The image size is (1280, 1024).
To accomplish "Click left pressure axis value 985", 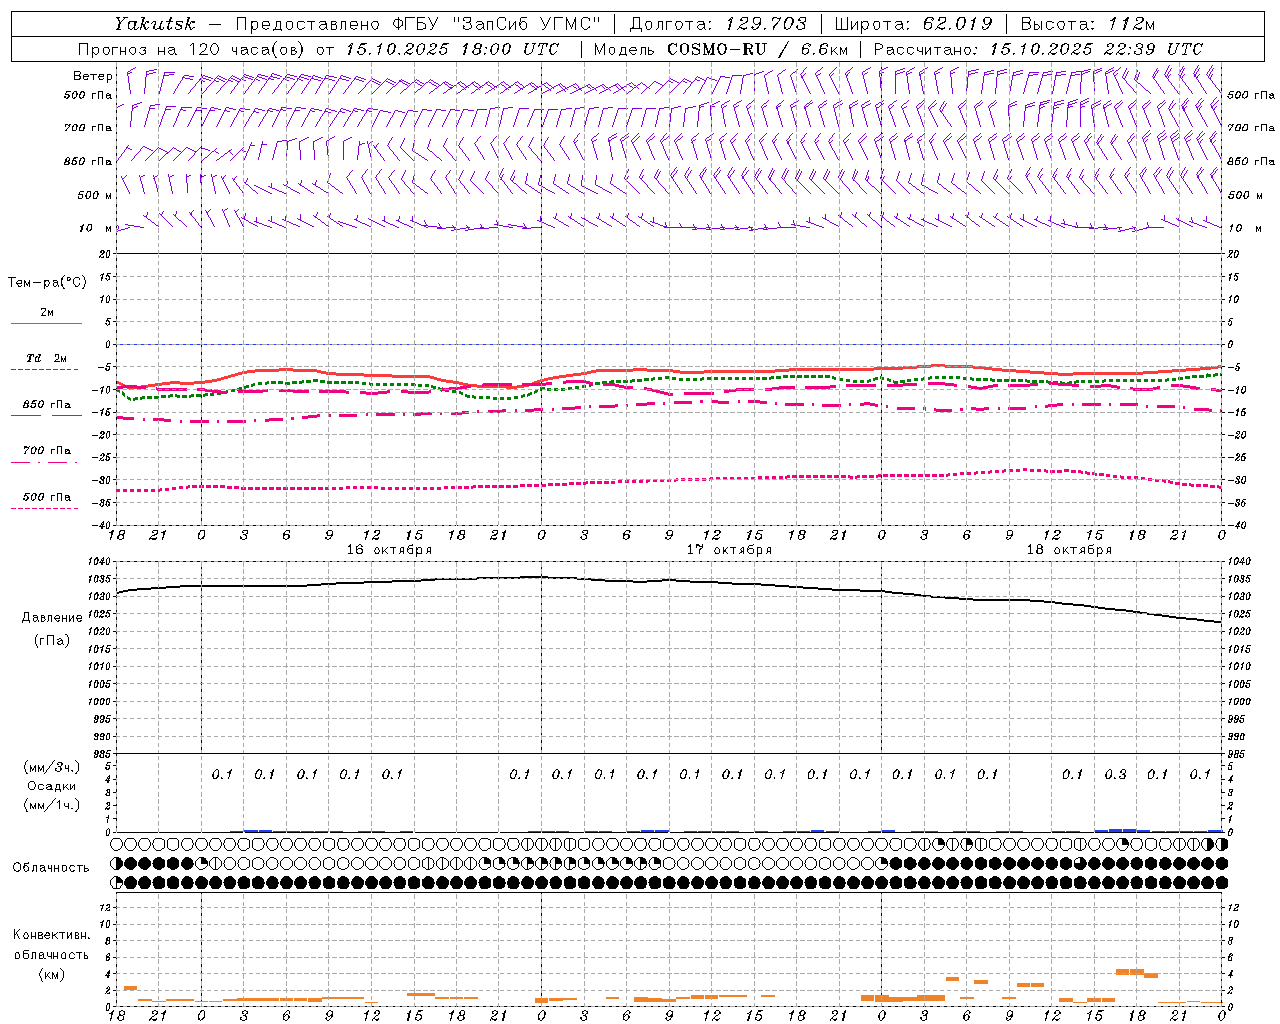I will (x=104, y=754).
